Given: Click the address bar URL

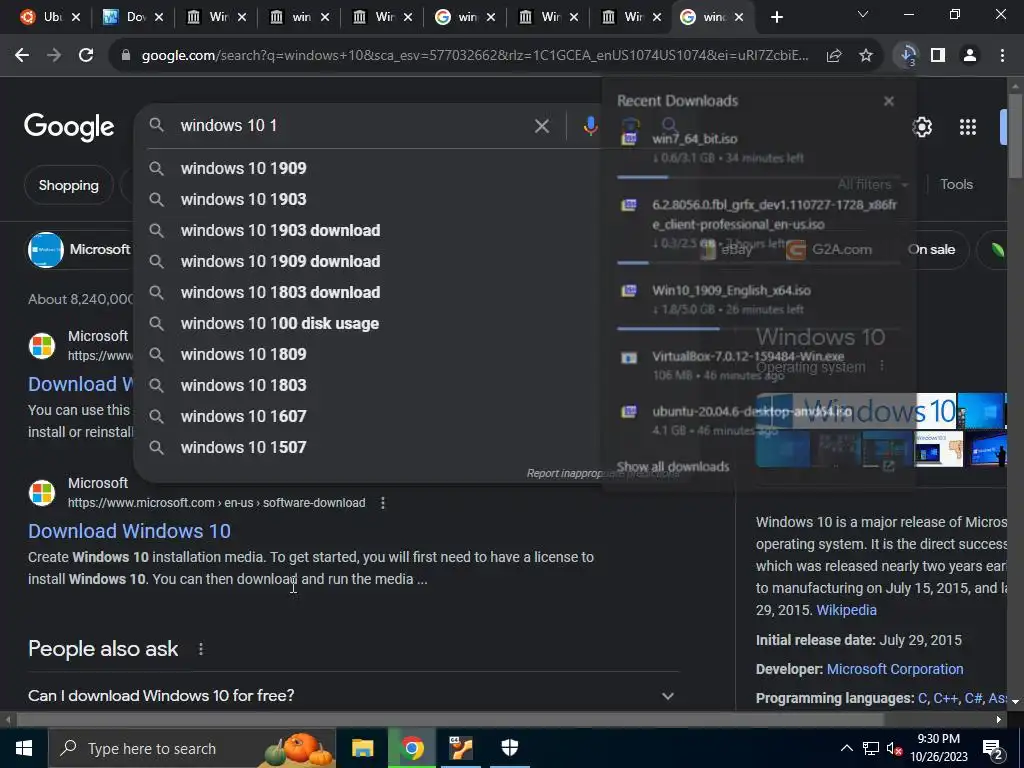Looking at the screenshot, I should (x=475, y=56).
